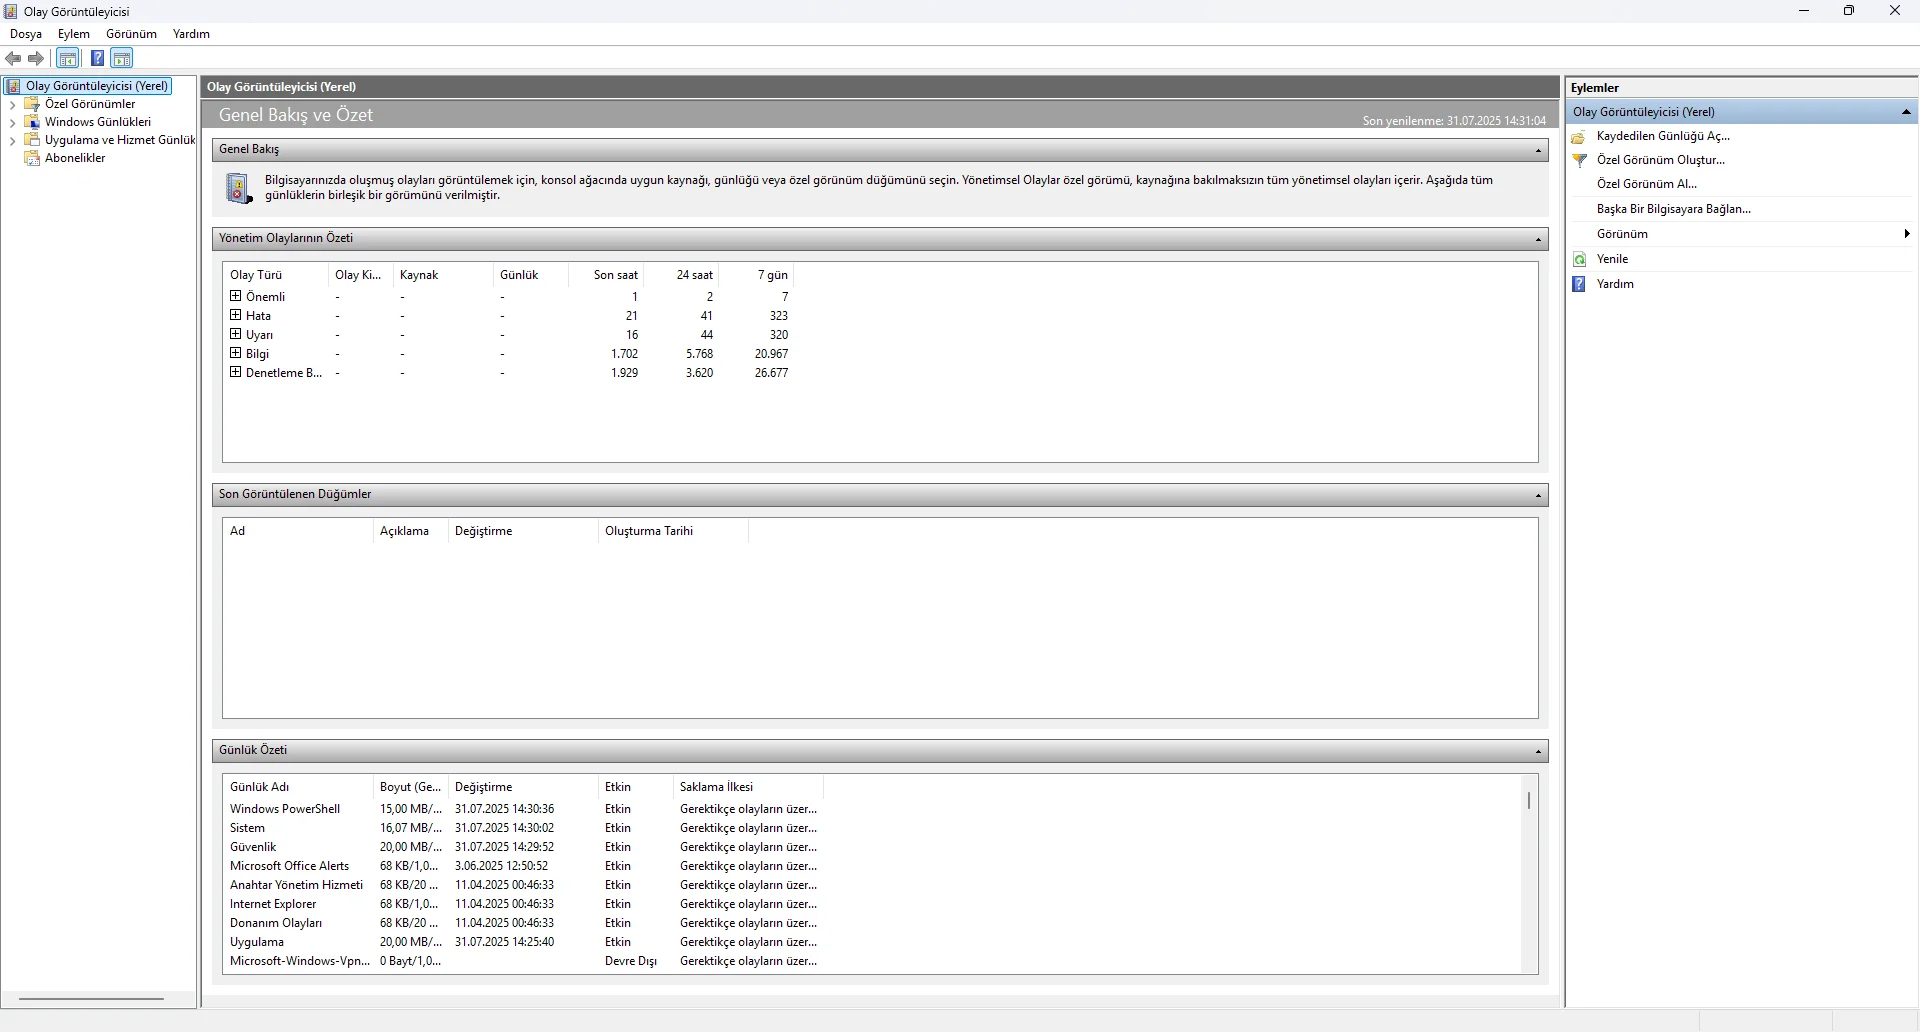The image size is (1920, 1032).
Task: Open the Dosya menu
Action: [x=26, y=34]
